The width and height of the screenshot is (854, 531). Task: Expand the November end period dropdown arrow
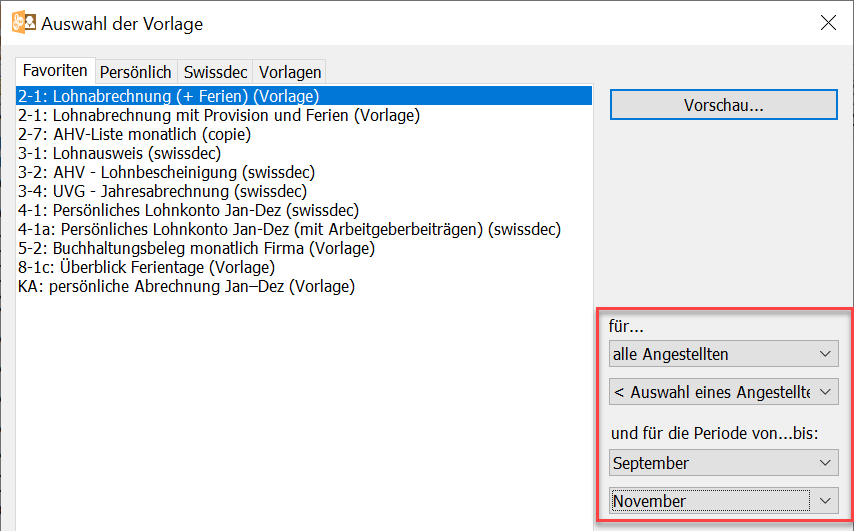coord(825,501)
